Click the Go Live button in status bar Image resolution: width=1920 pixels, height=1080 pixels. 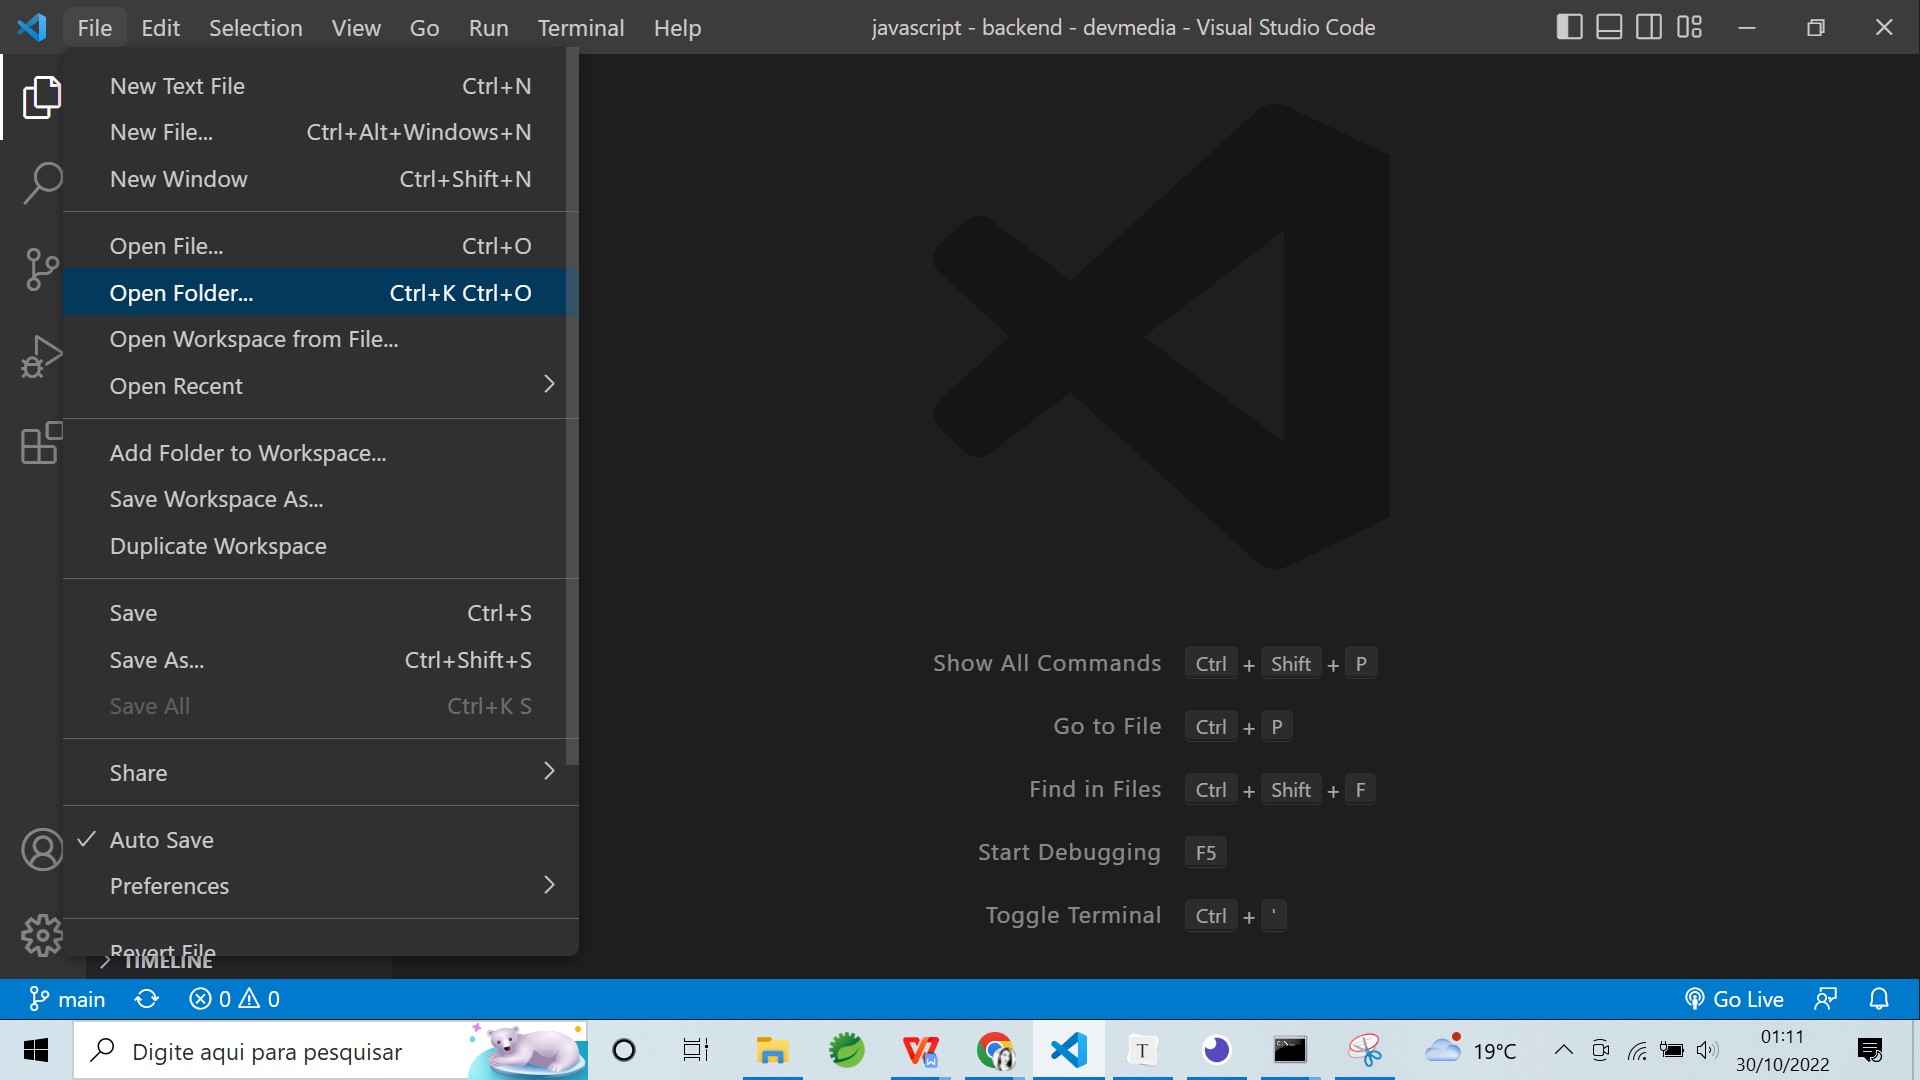[x=1735, y=998]
